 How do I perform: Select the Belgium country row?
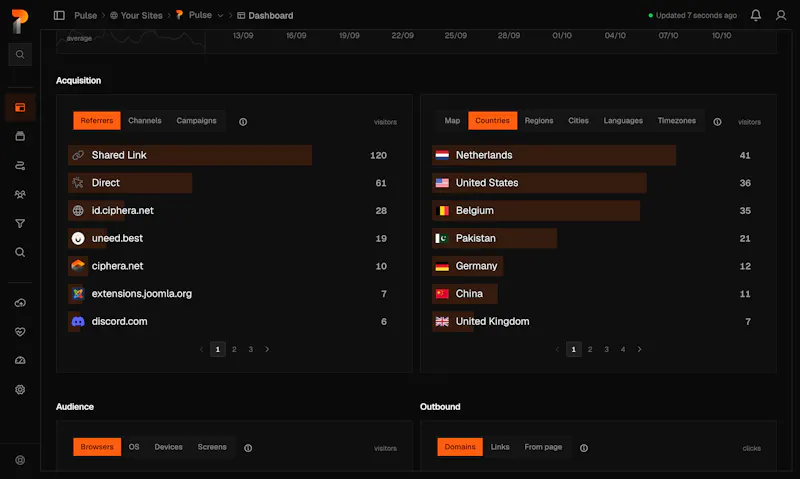pyautogui.click(x=595, y=211)
